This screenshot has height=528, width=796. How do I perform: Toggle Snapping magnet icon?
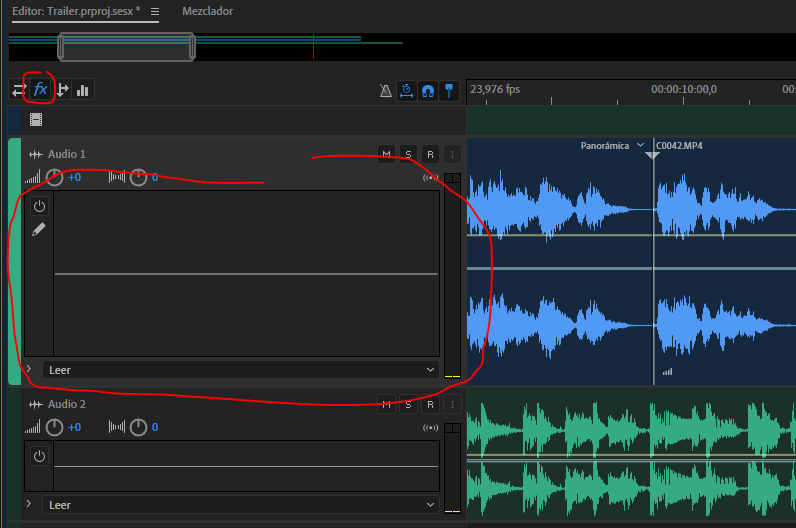click(428, 91)
